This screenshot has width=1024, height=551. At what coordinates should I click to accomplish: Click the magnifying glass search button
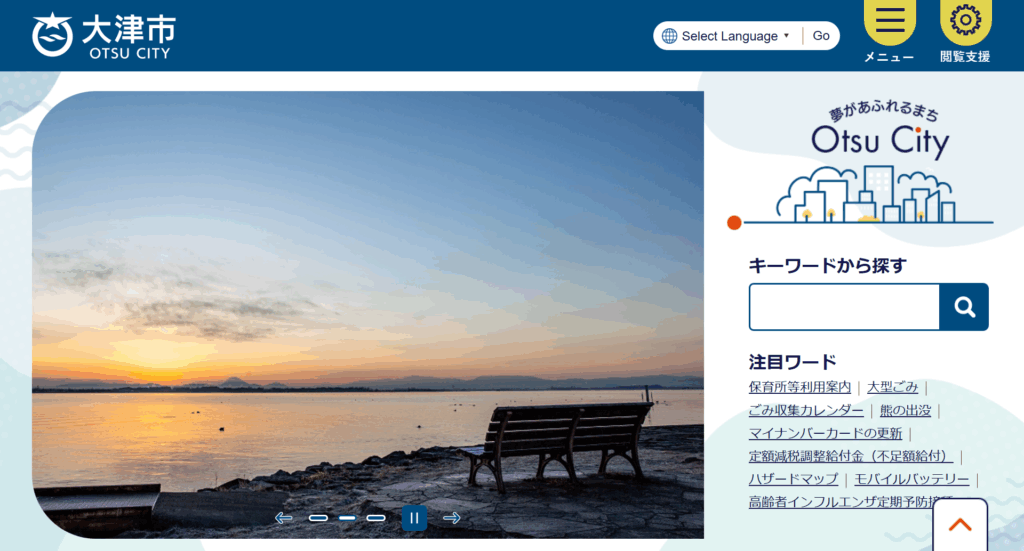pos(964,307)
